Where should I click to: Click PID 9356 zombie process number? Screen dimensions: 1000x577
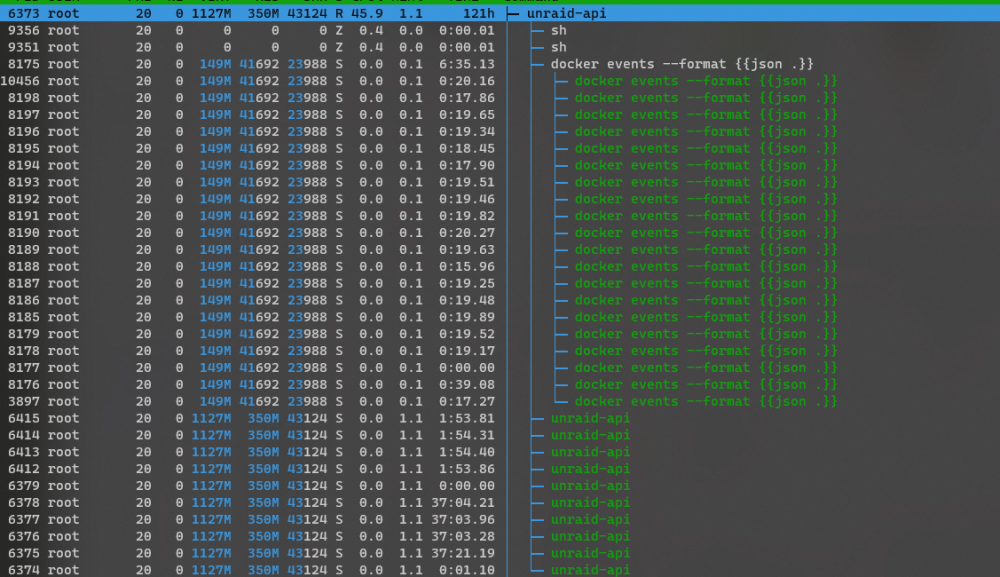coord(24,30)
